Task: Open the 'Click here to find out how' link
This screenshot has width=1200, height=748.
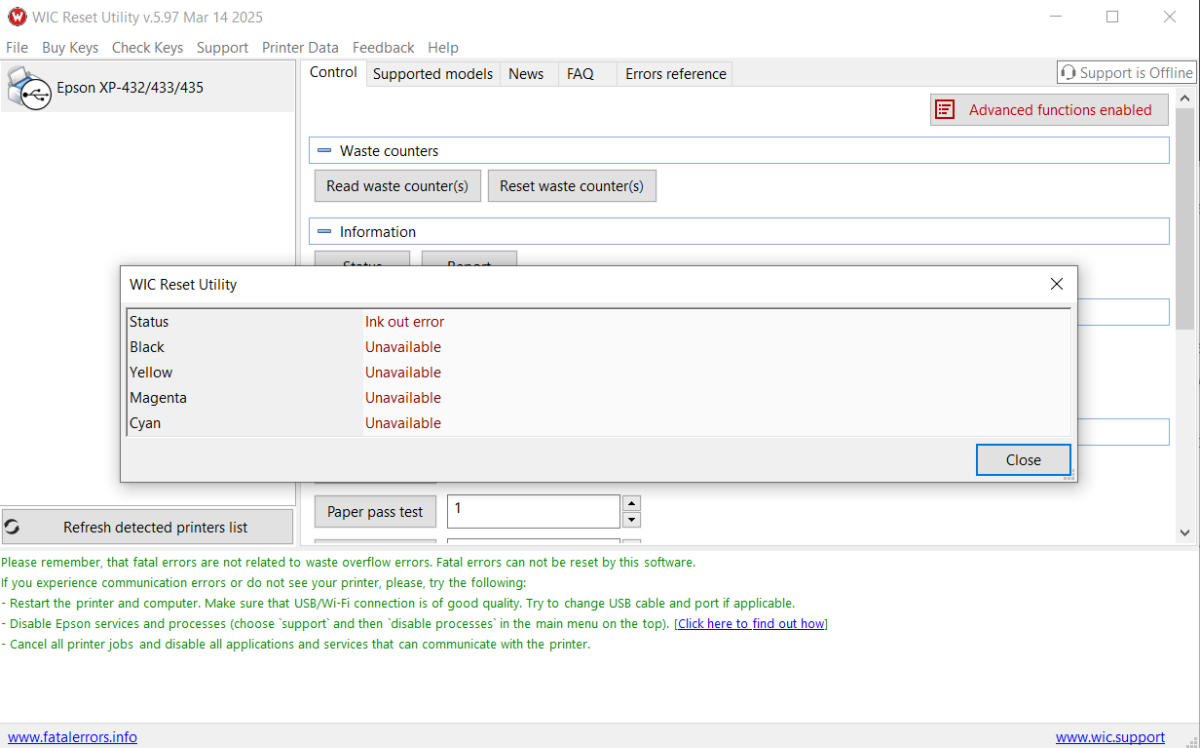Action: (752, 623)
